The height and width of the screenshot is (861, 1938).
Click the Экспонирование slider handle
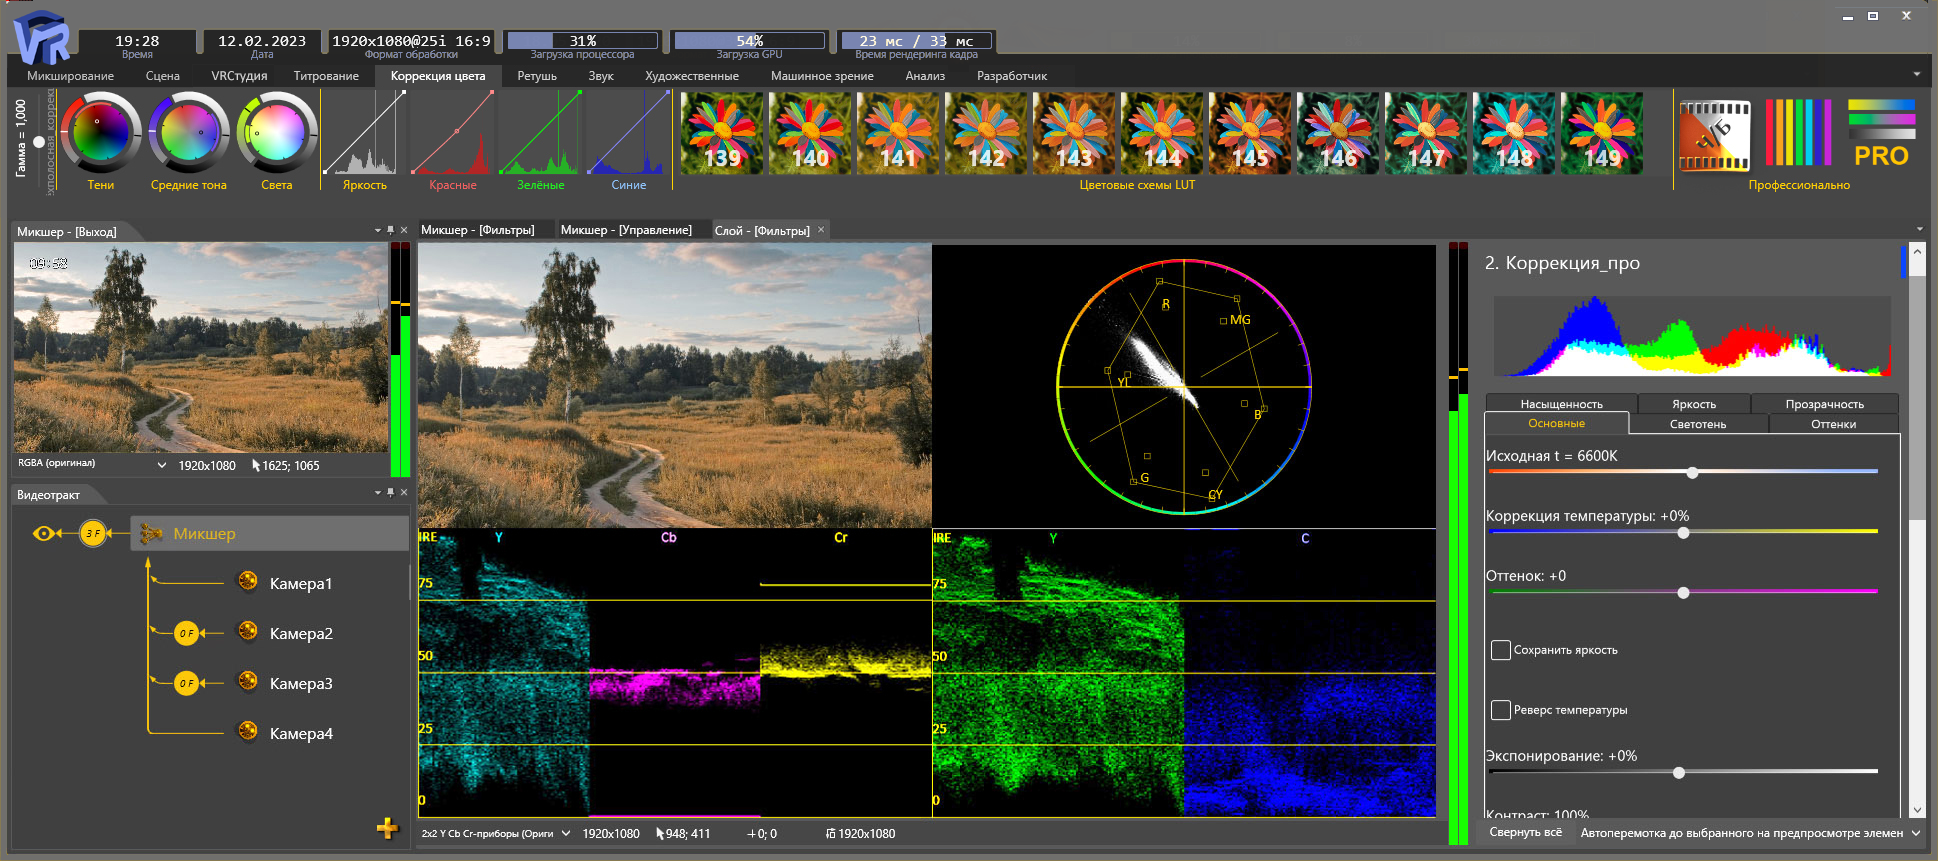(1679, 772)
